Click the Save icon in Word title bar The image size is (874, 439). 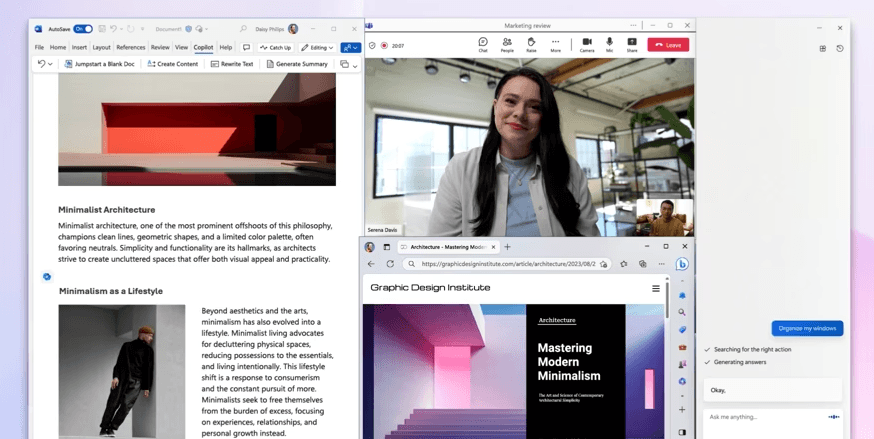pyautogui.click(x=102, y=29)
